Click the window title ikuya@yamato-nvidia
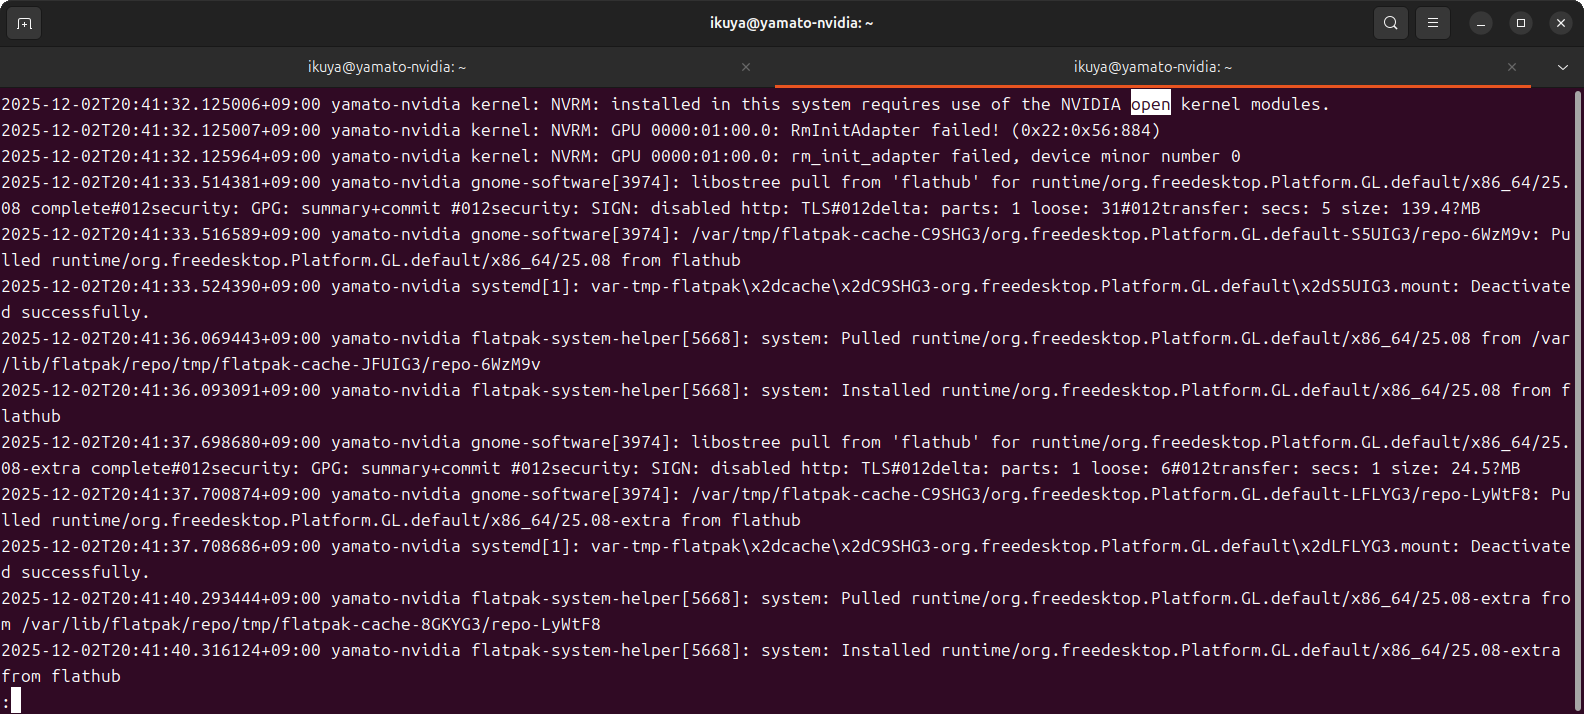 click(x=791, y=23)
